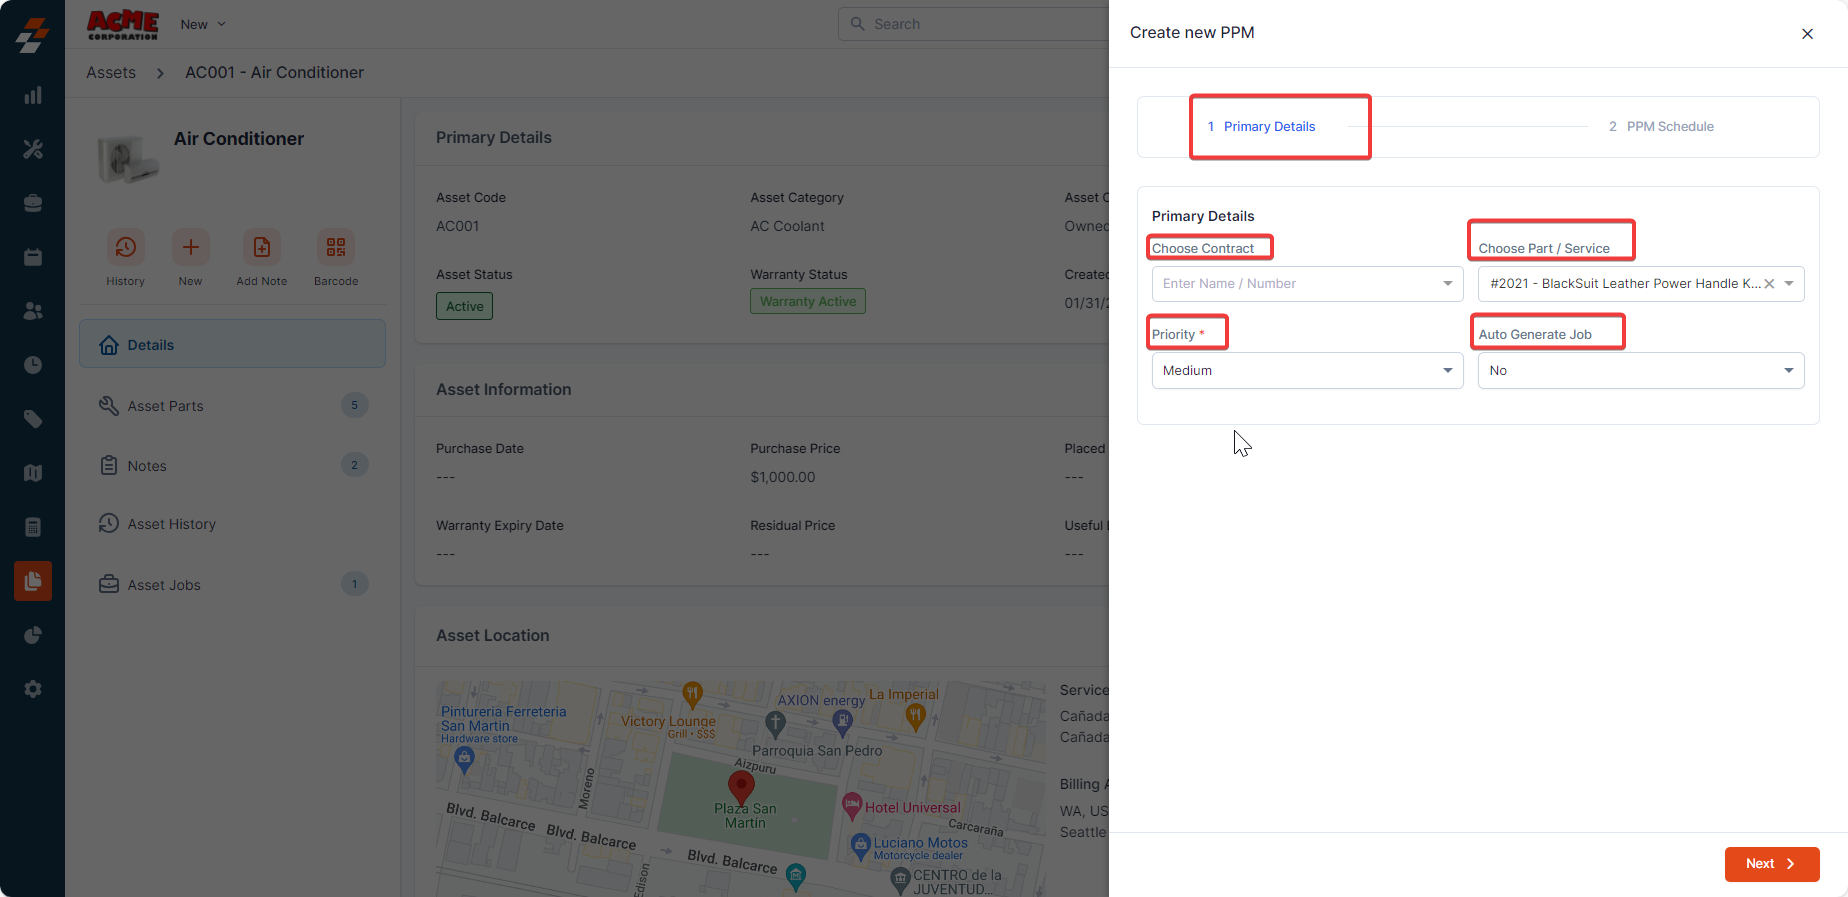Open Asset History section
This screenshot has width=1848, height=897.
point(171,524)
